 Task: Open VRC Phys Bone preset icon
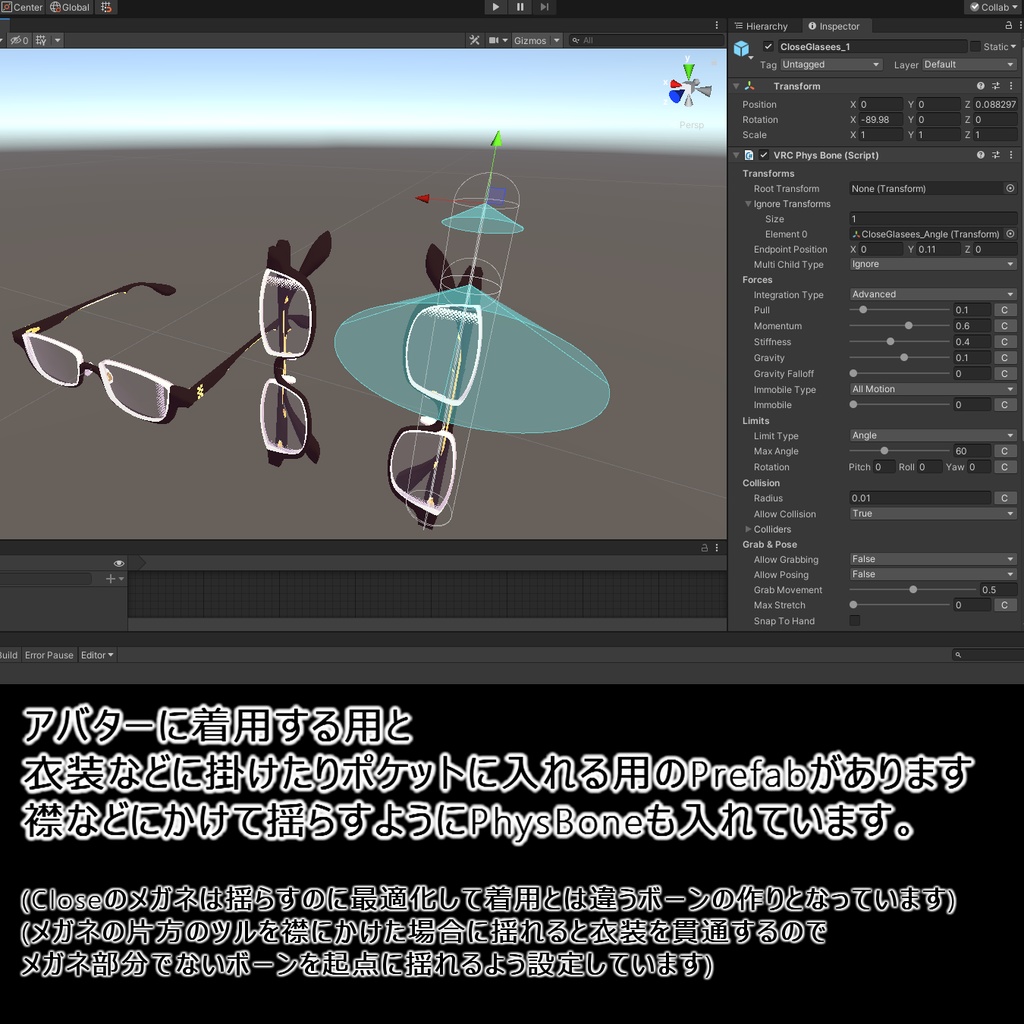click(x=995, y=155)
